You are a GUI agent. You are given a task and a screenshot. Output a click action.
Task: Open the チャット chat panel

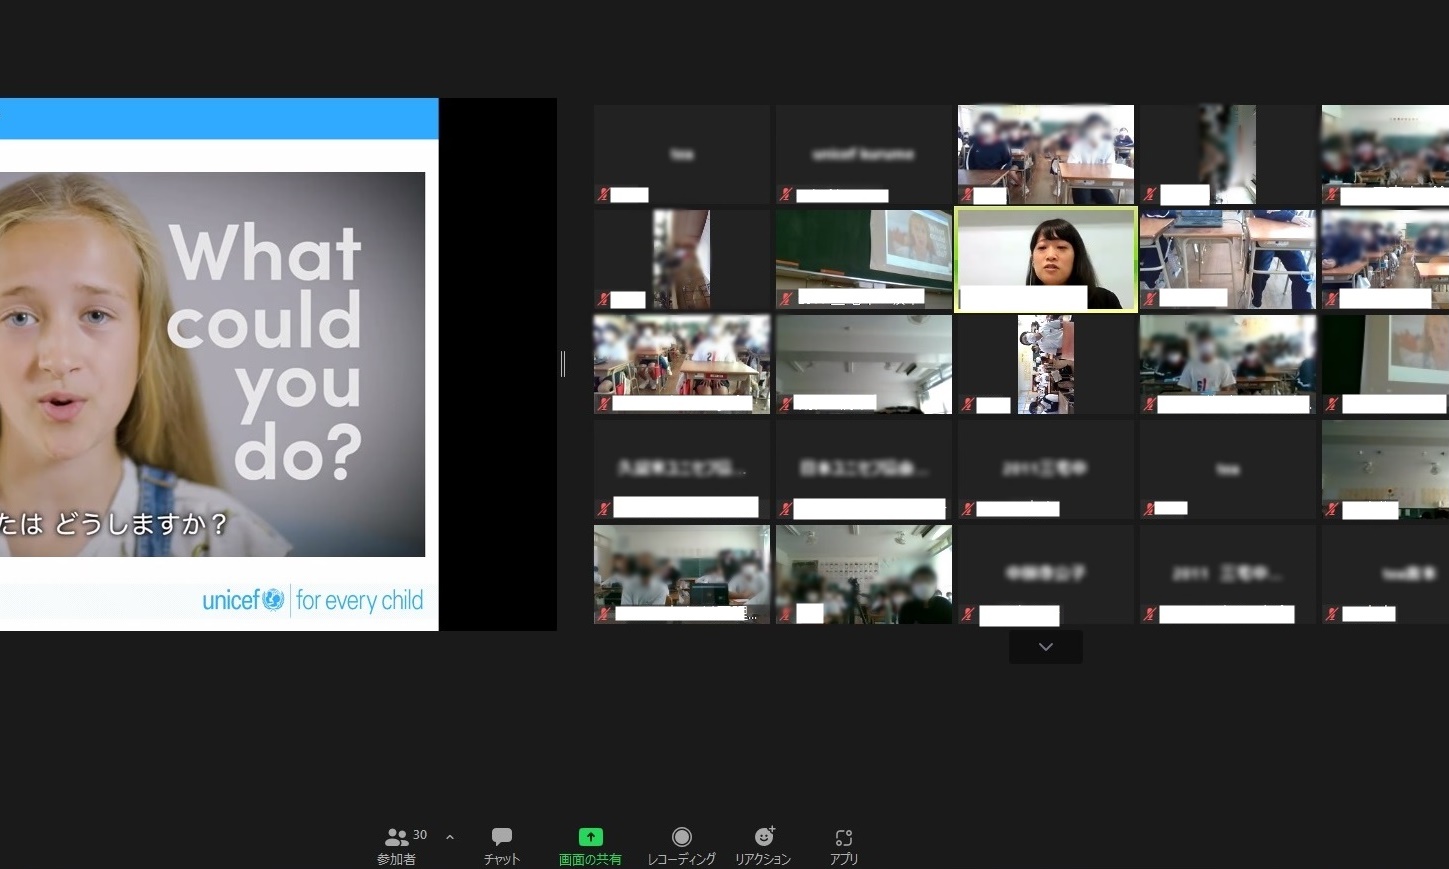coord(502,845)
